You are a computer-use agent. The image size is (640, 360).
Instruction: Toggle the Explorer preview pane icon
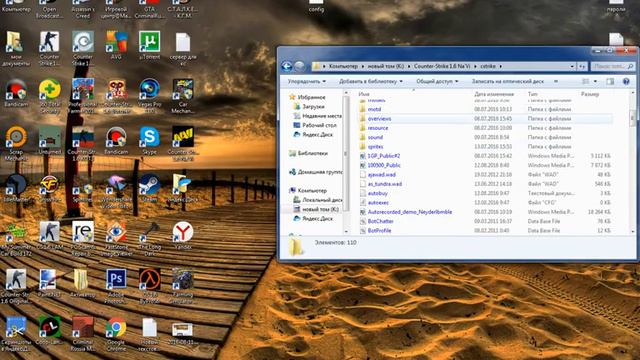point(610,82)
